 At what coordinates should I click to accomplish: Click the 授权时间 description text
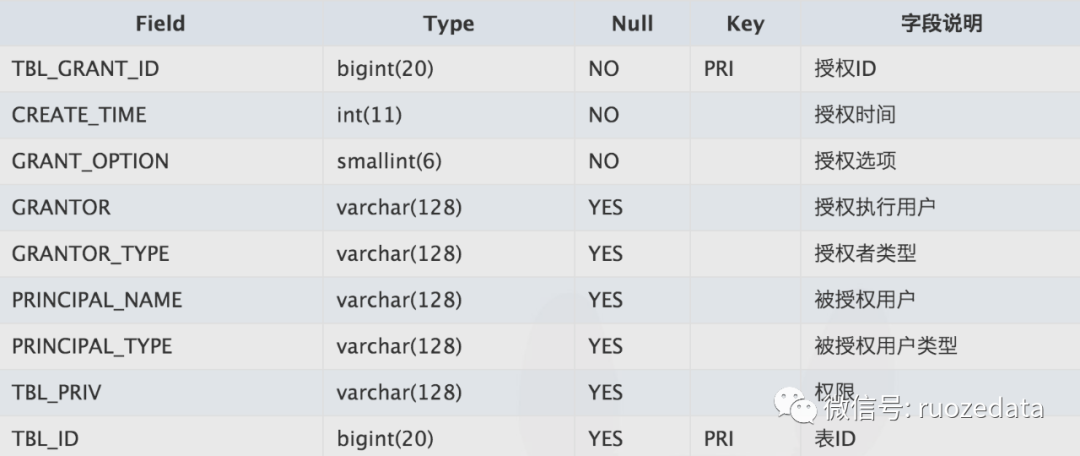click(855, 115)
